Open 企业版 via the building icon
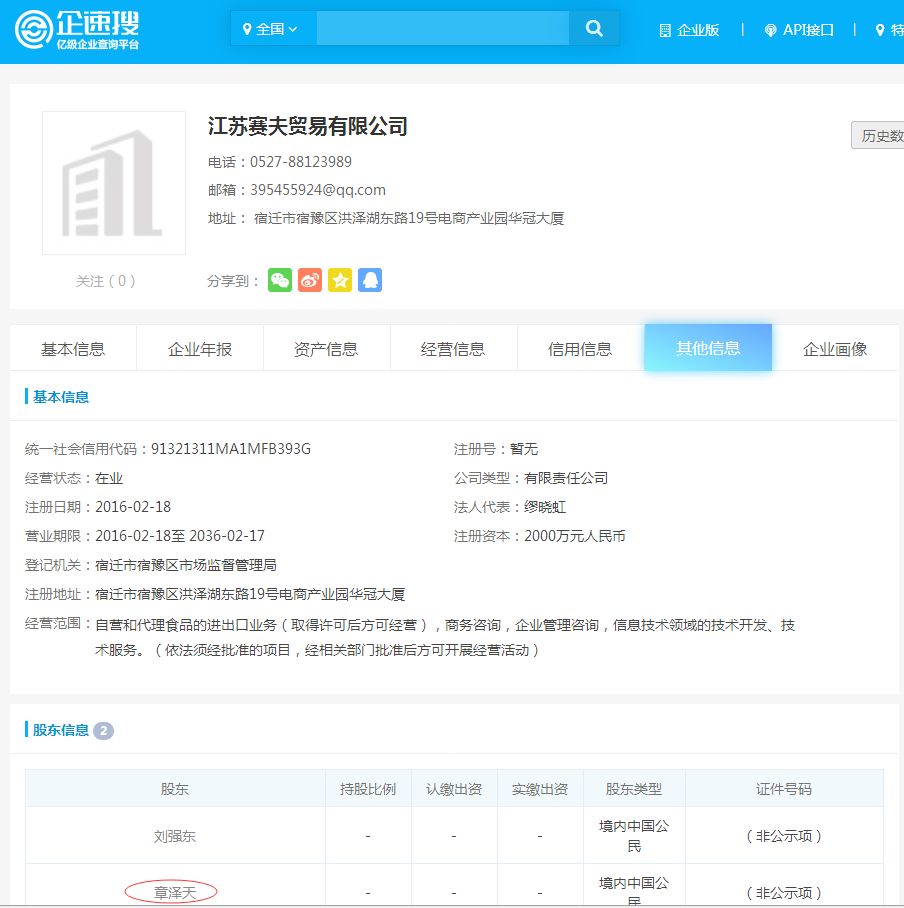Viewport: 904px width, 908px height. (x=666, y=30)
